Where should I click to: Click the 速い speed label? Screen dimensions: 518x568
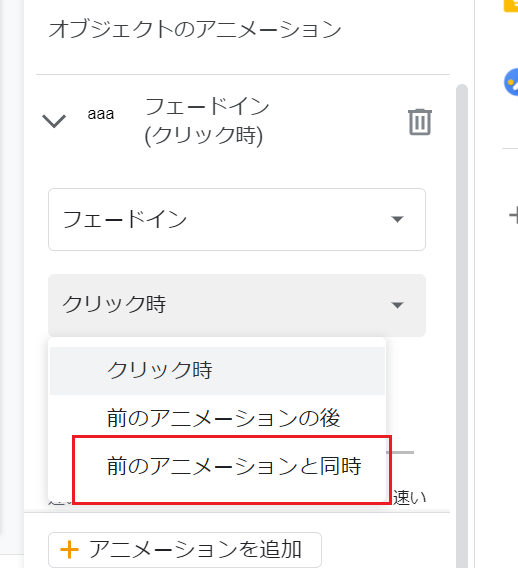[410, 498]
